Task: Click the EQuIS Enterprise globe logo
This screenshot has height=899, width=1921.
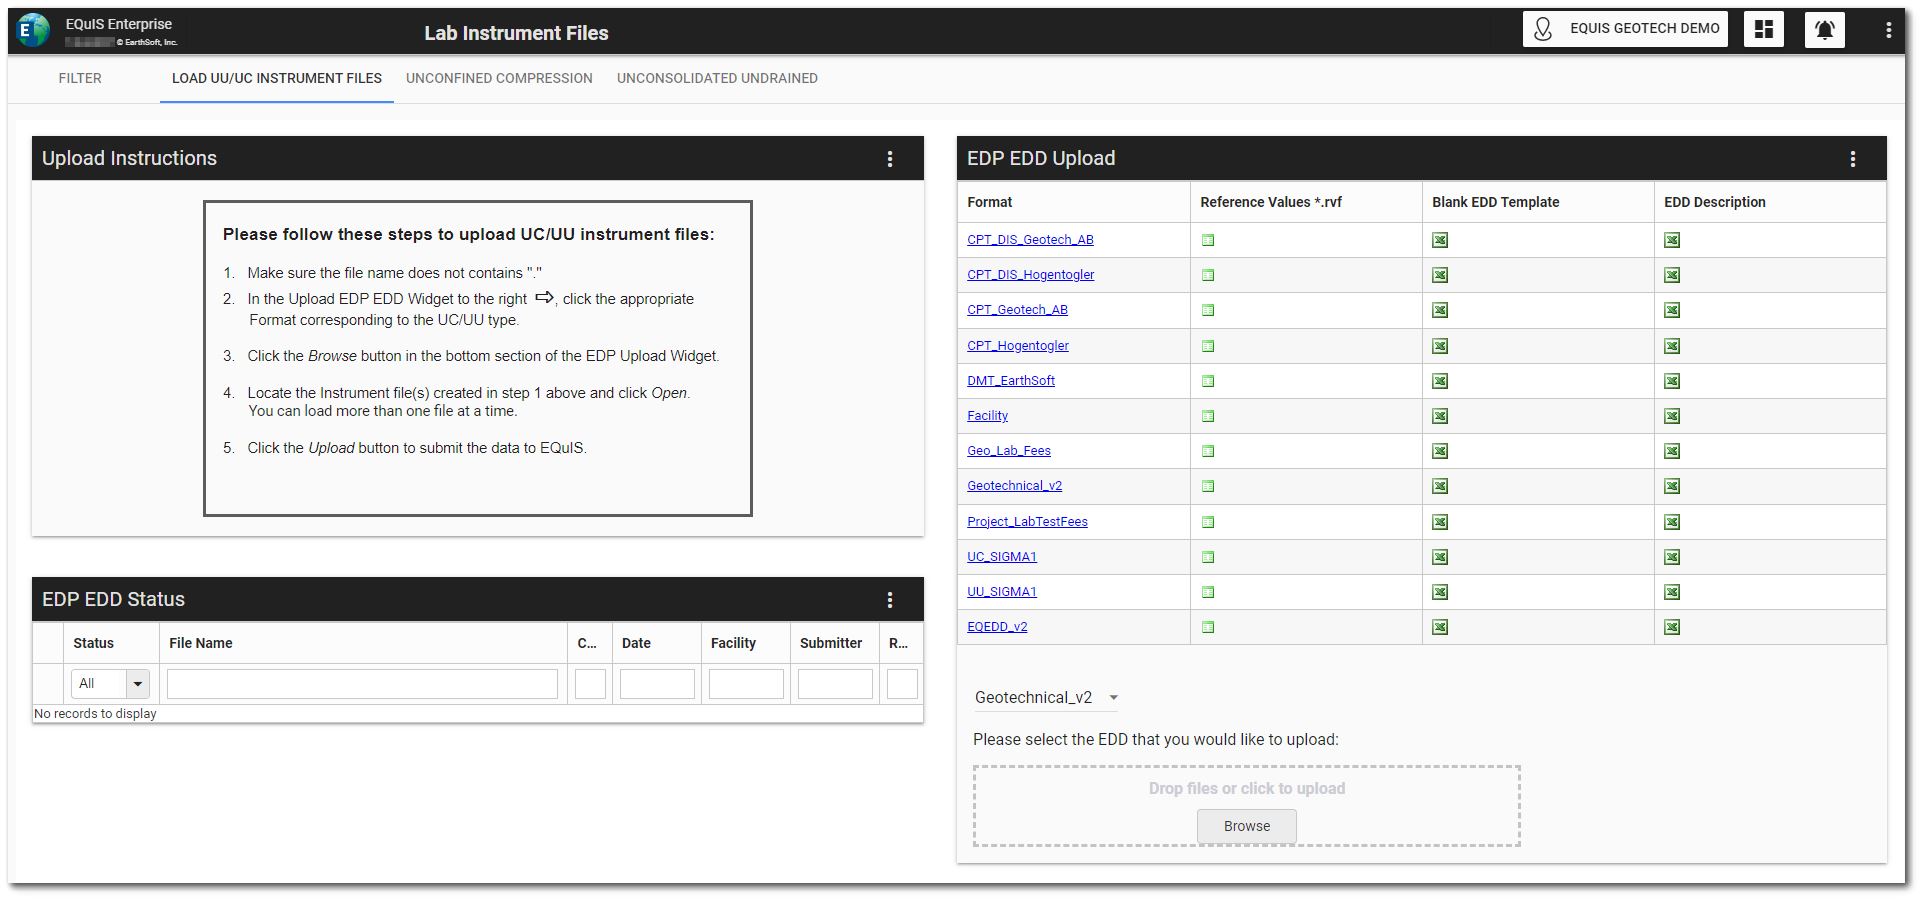Action: click(x=33, y=31)
